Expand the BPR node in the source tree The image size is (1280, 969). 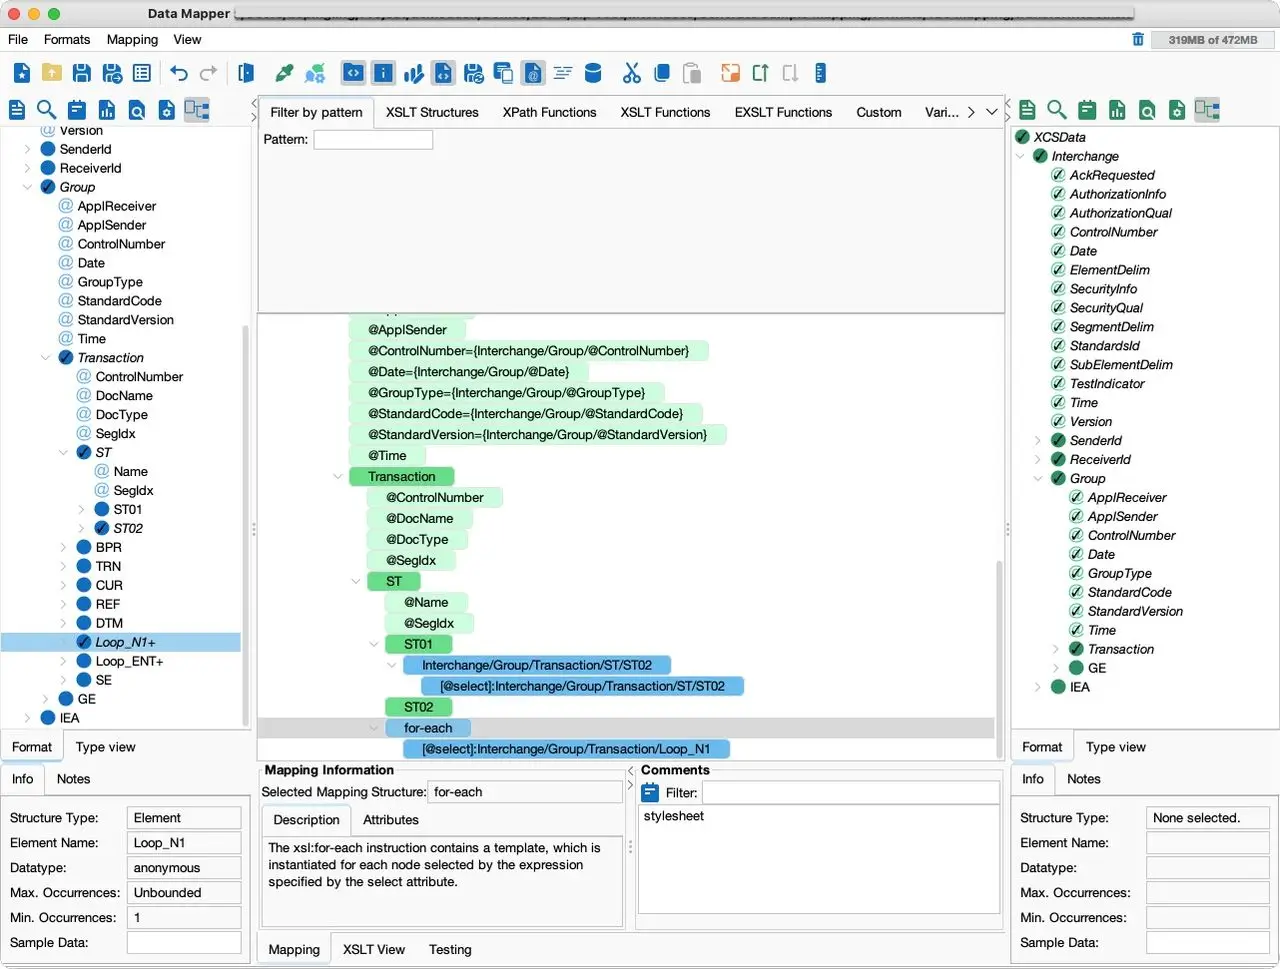coord(63,548)
